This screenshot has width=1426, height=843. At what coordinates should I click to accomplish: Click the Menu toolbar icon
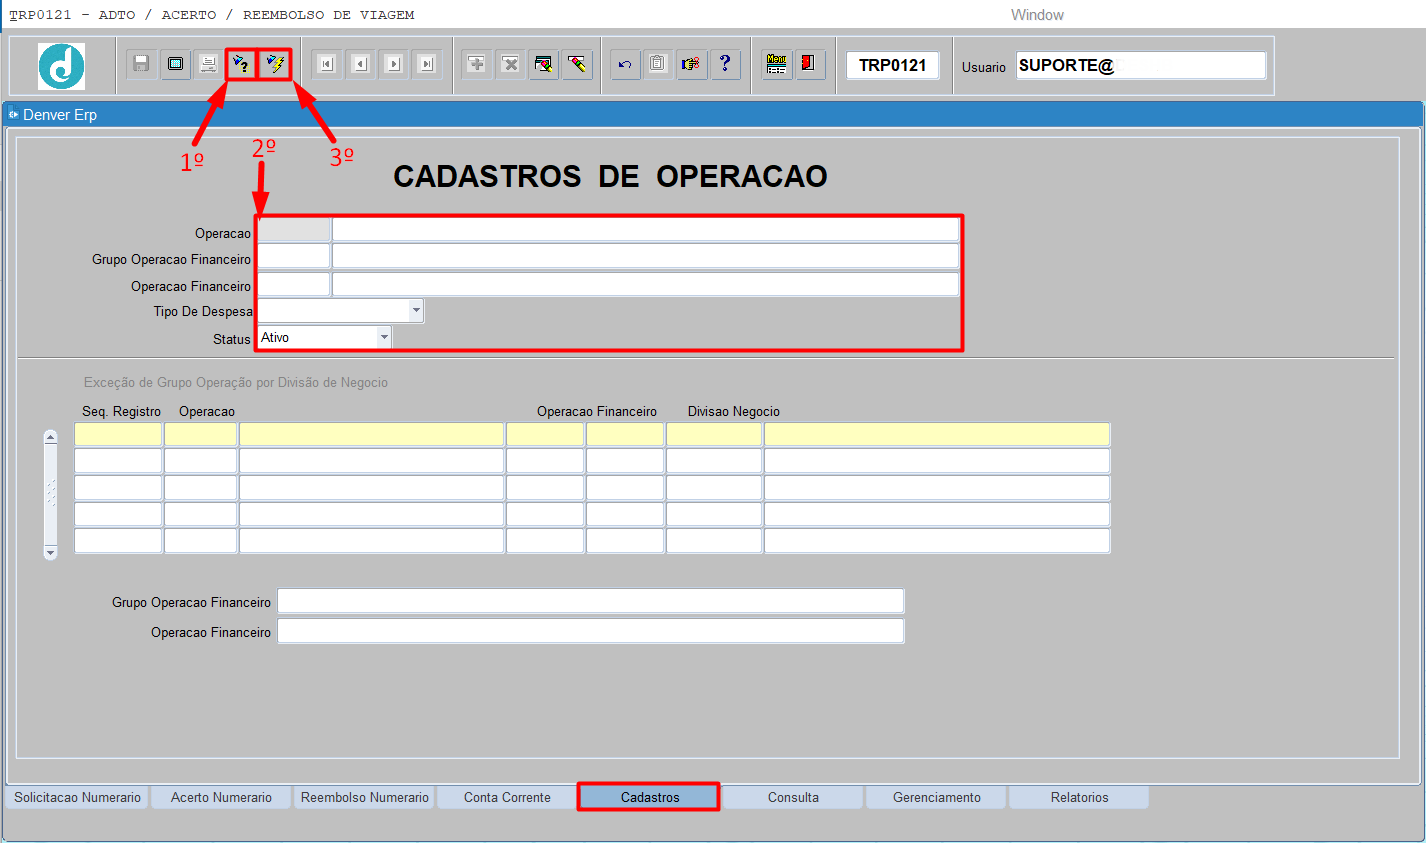coord(776,64)
